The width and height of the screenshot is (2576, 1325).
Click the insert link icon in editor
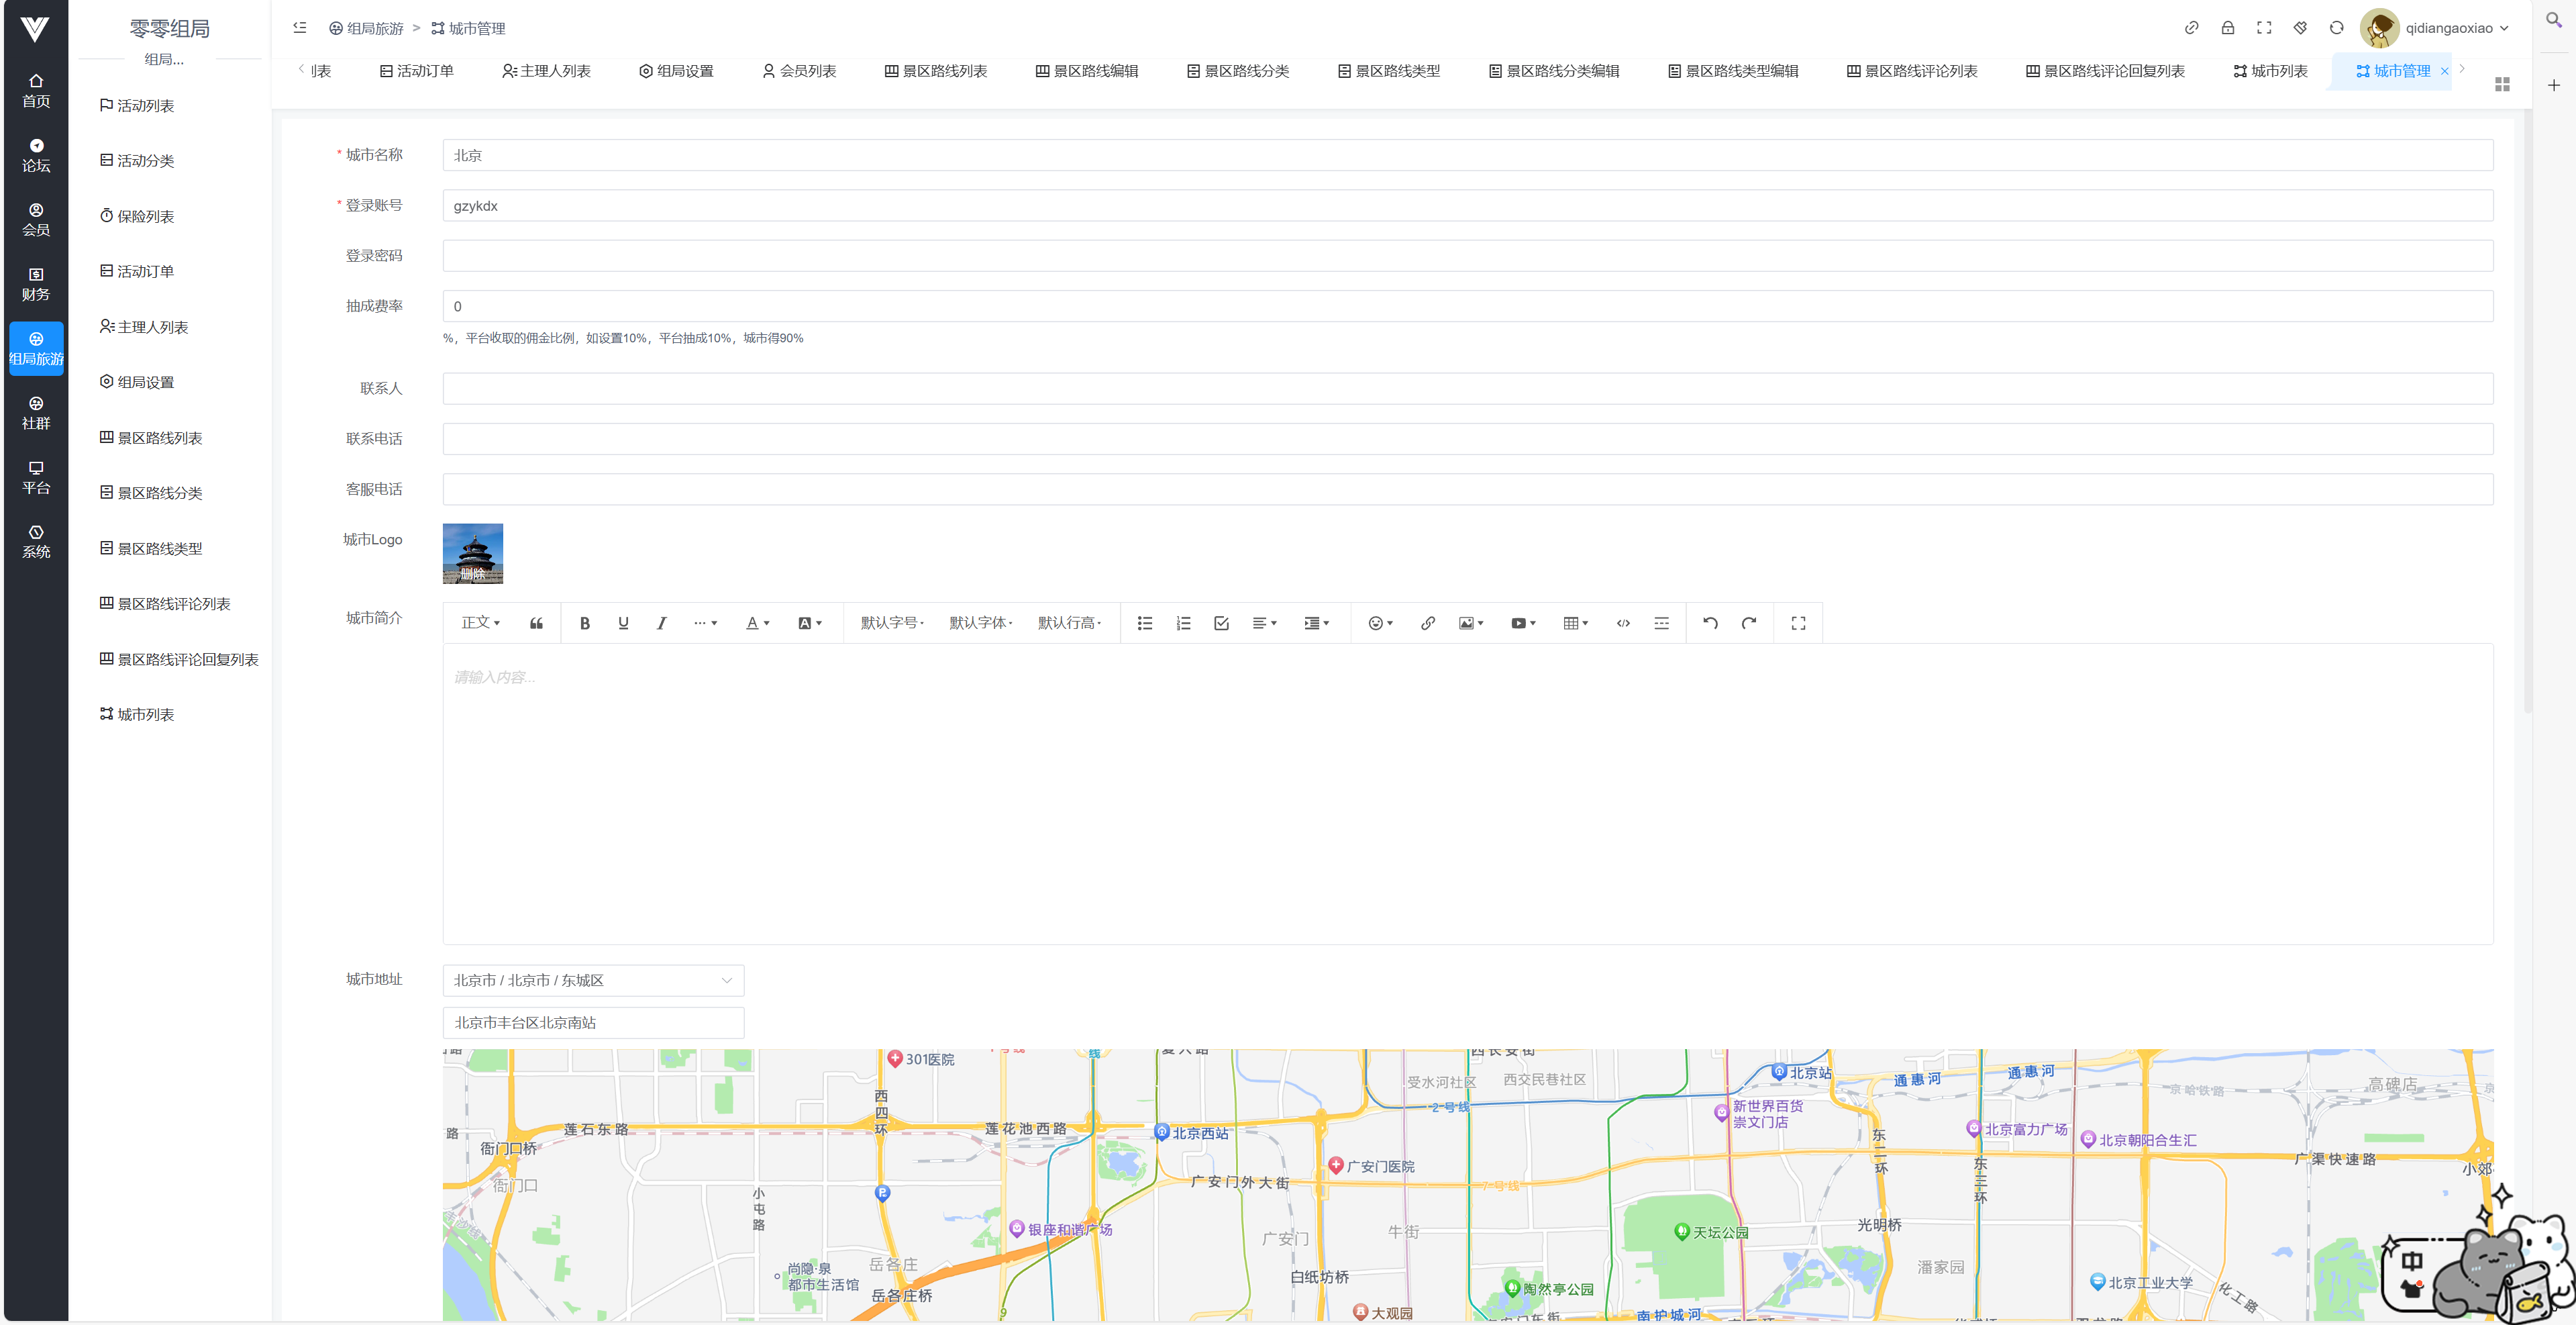1427,623
